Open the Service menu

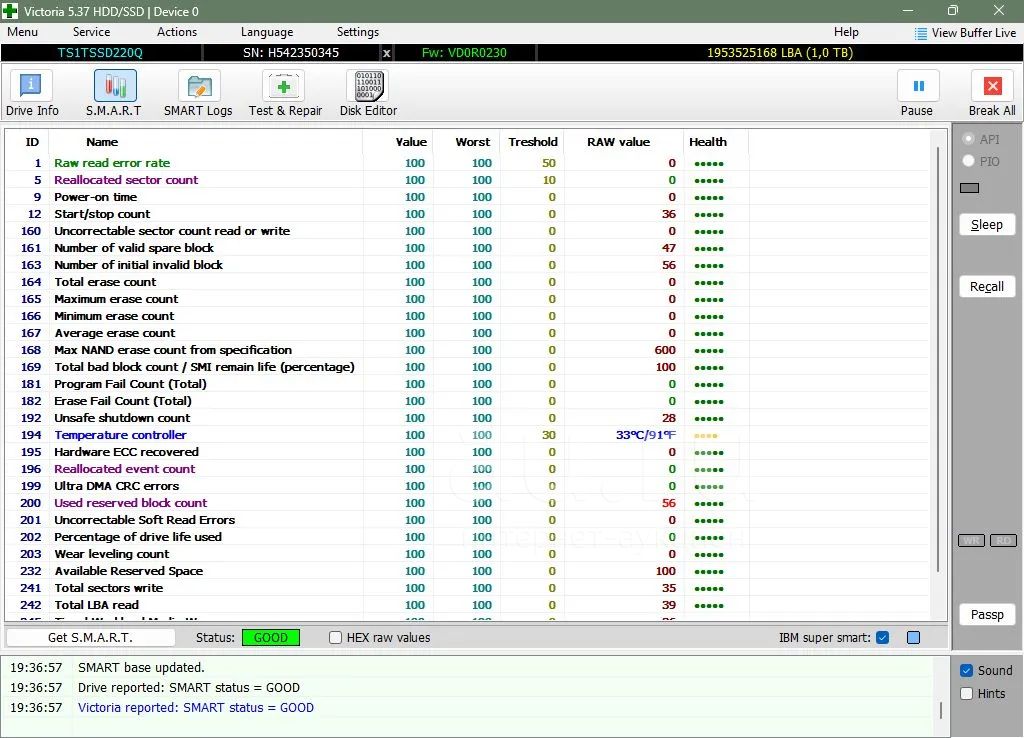click(x=91, y=32)
